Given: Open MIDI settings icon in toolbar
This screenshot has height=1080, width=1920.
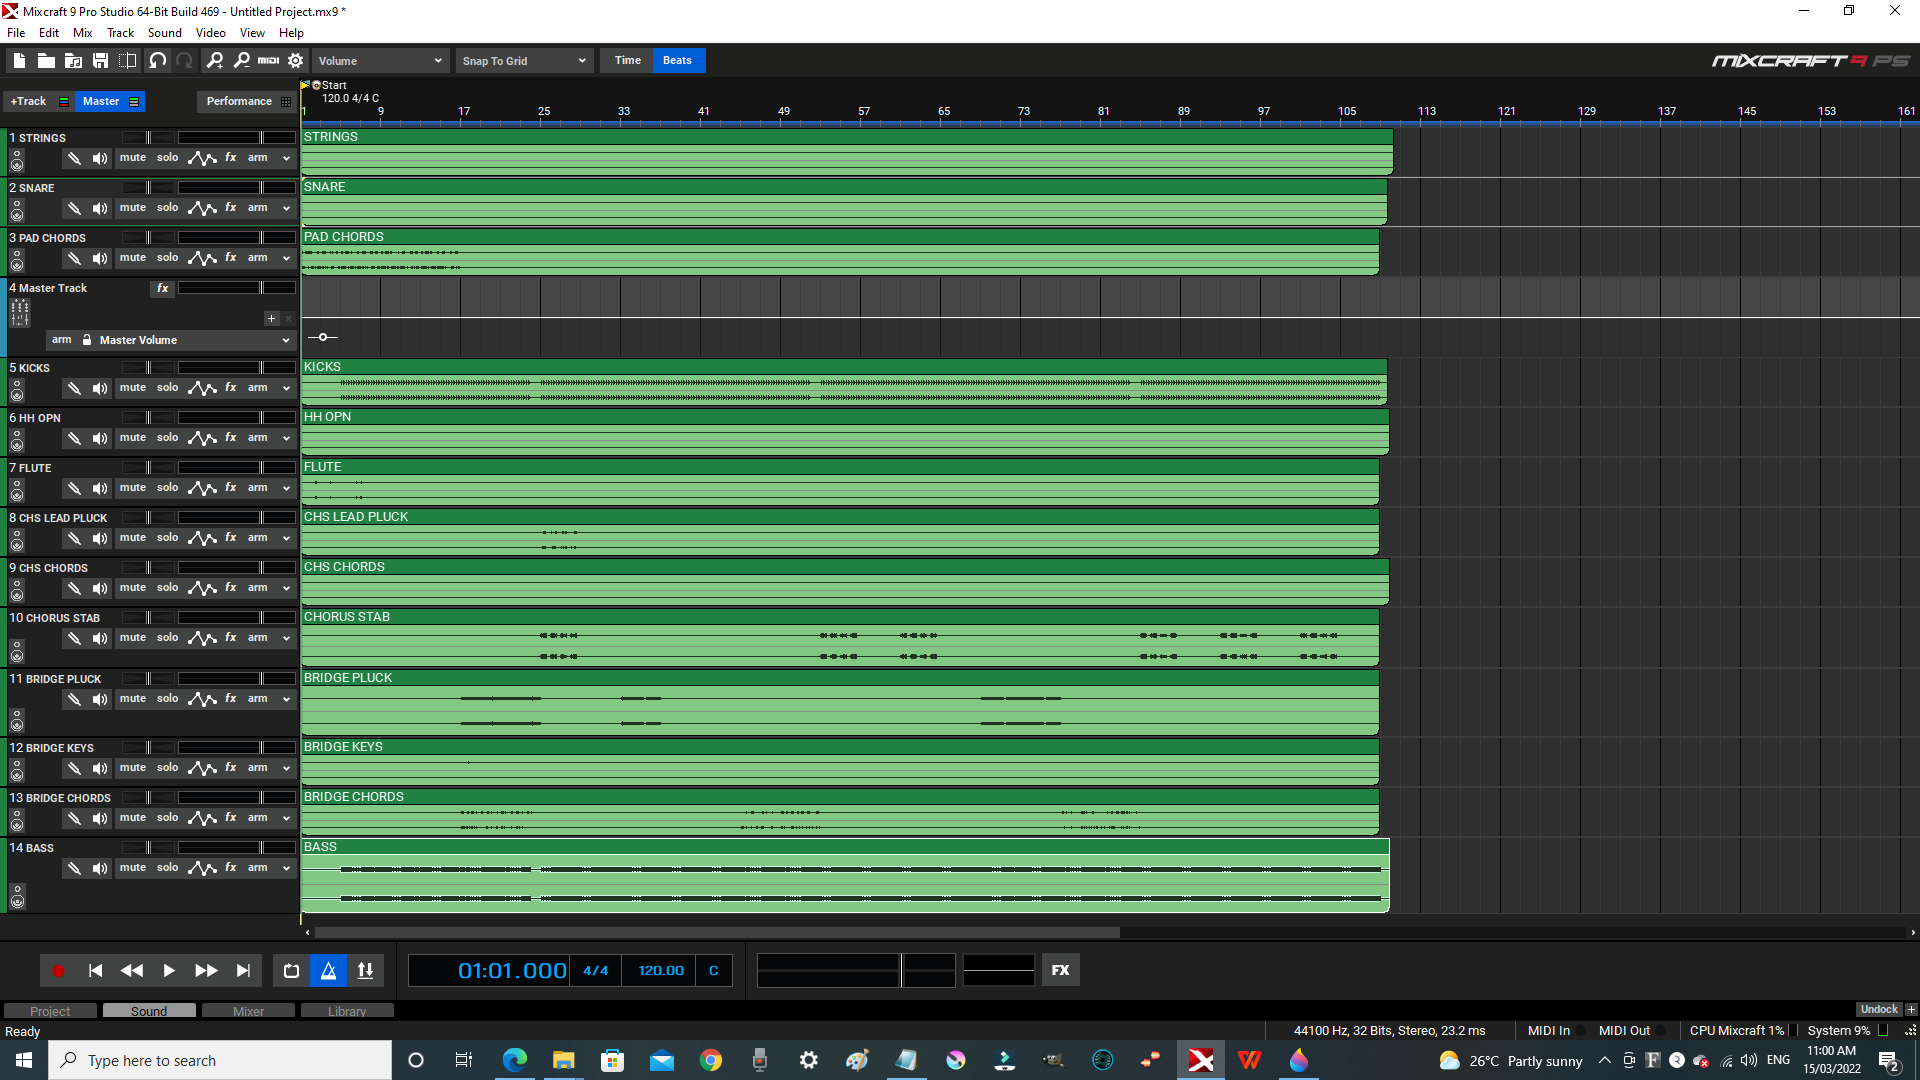Looking at the screenshot, I should pyautogui.click(x=268, y=61).
